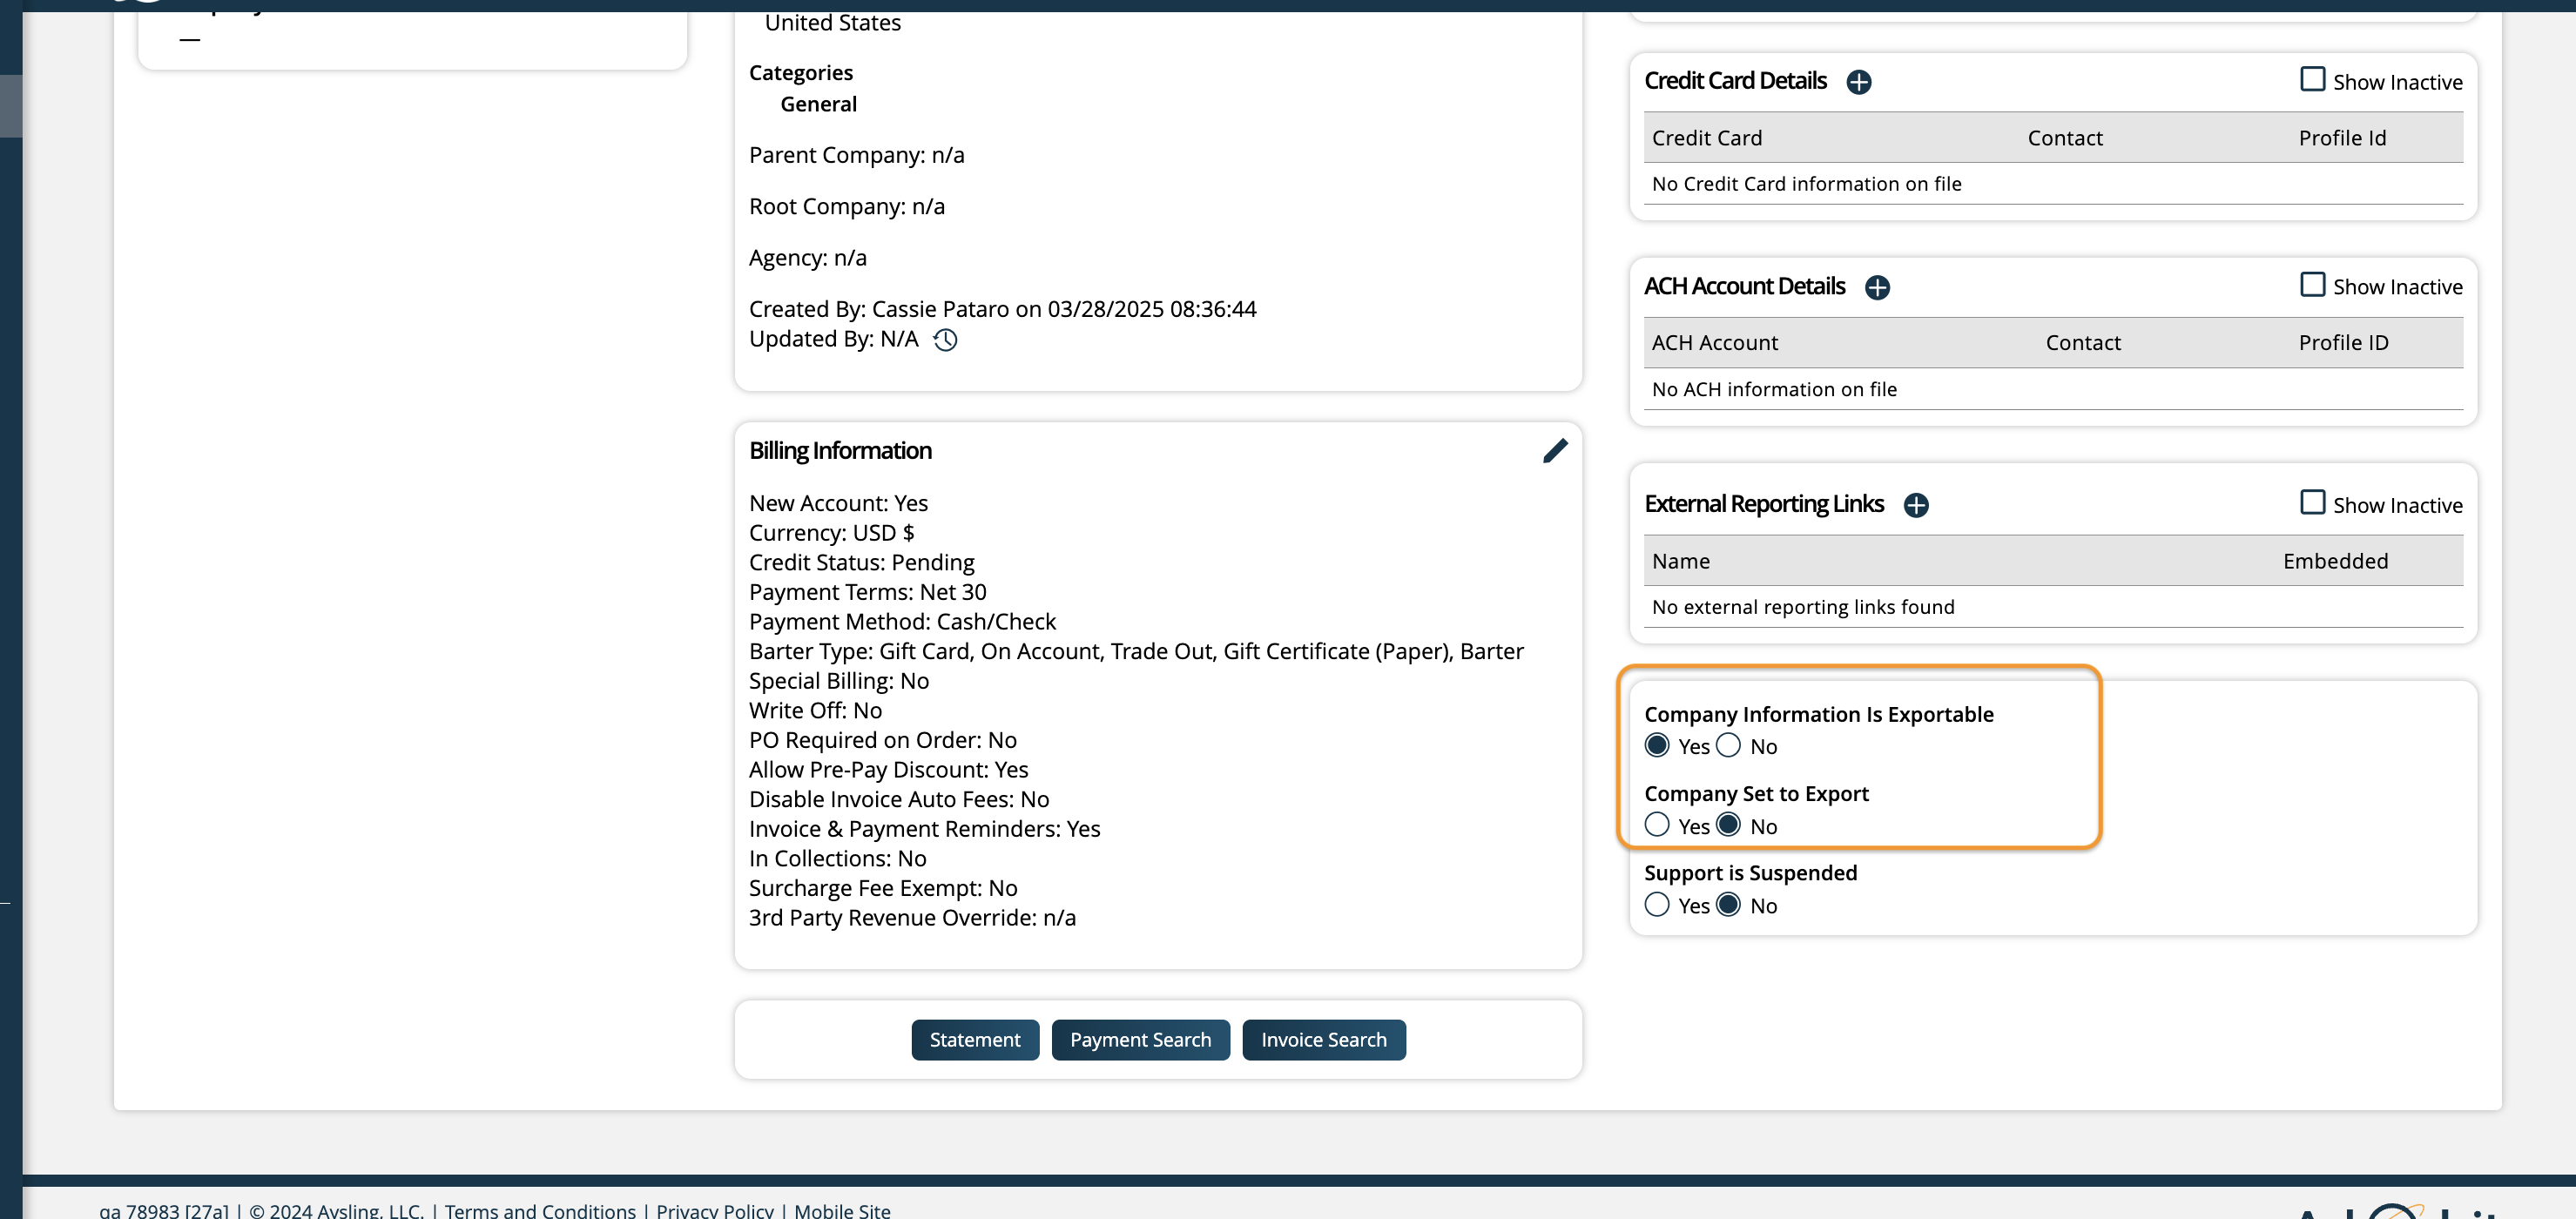
Task: Add a new external reporting link
Action: (x=1915, y=506)
